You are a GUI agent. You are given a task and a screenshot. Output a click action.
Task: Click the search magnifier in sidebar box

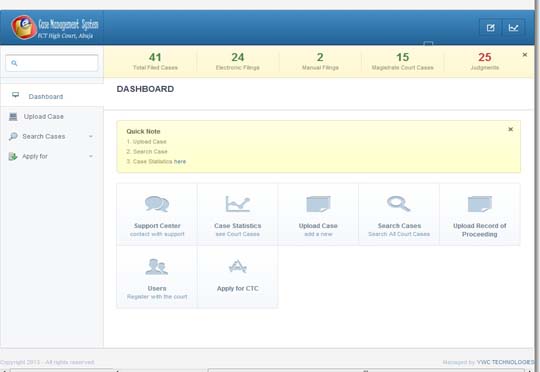(x=14, y=63)
